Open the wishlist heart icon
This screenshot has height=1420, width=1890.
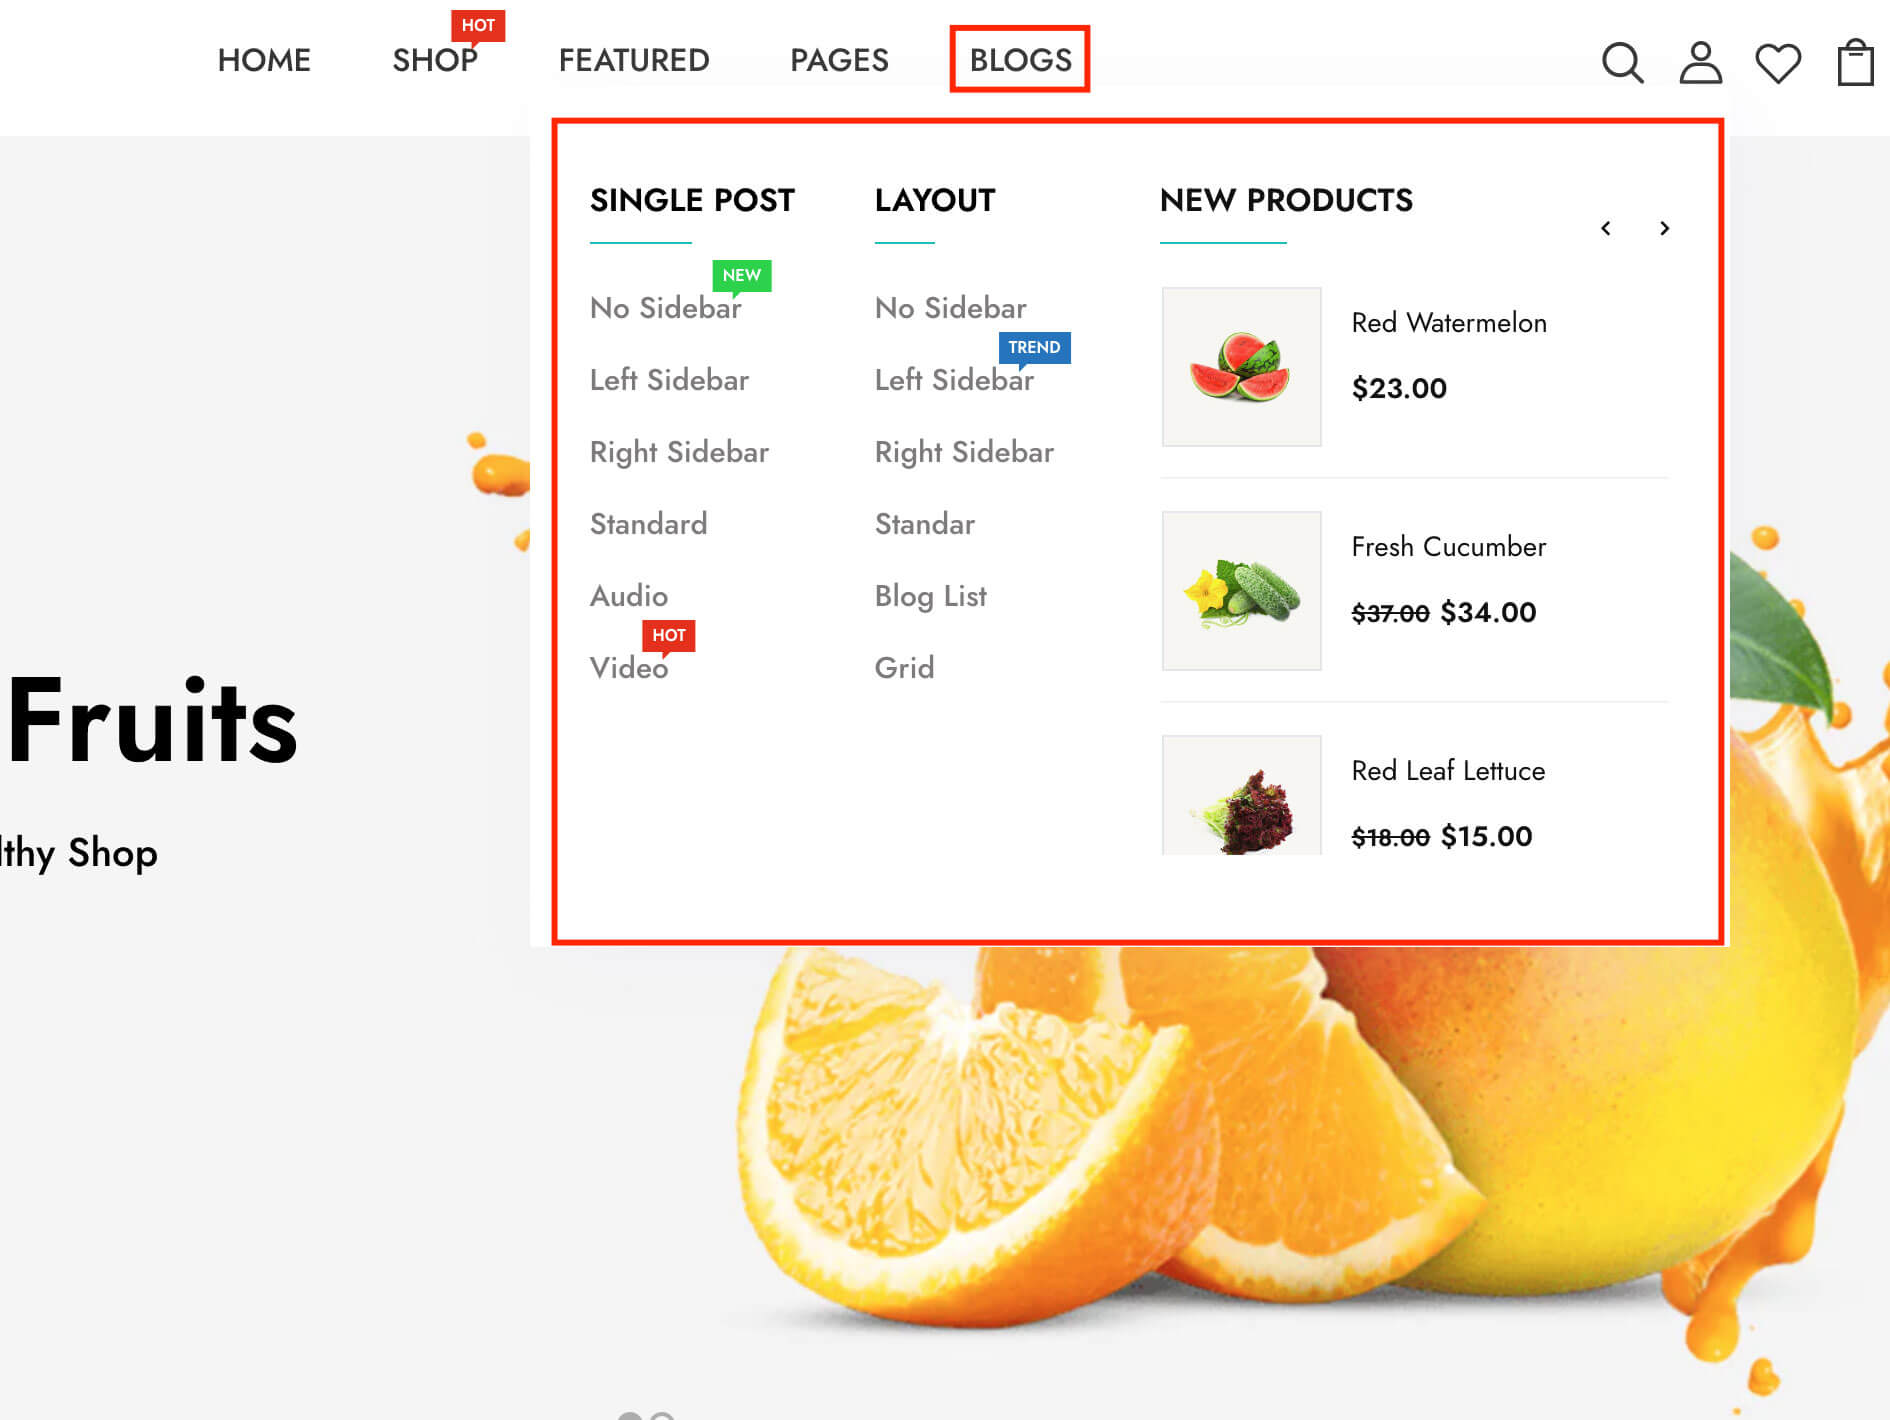pyautogui.click(x=1778, y=63)
